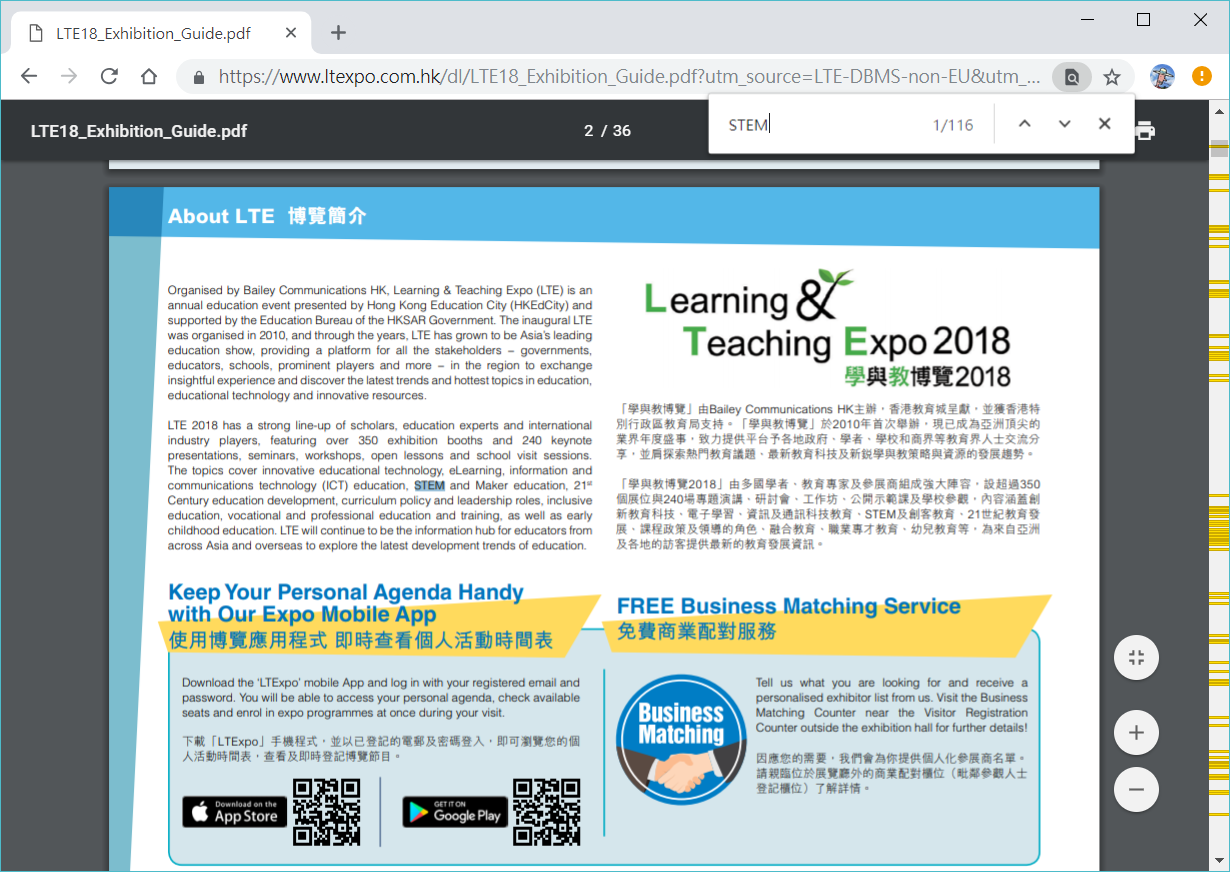Screen dimensions: 1230x872
Task: Click the PDF page number field
Action: tap(589, 131)
